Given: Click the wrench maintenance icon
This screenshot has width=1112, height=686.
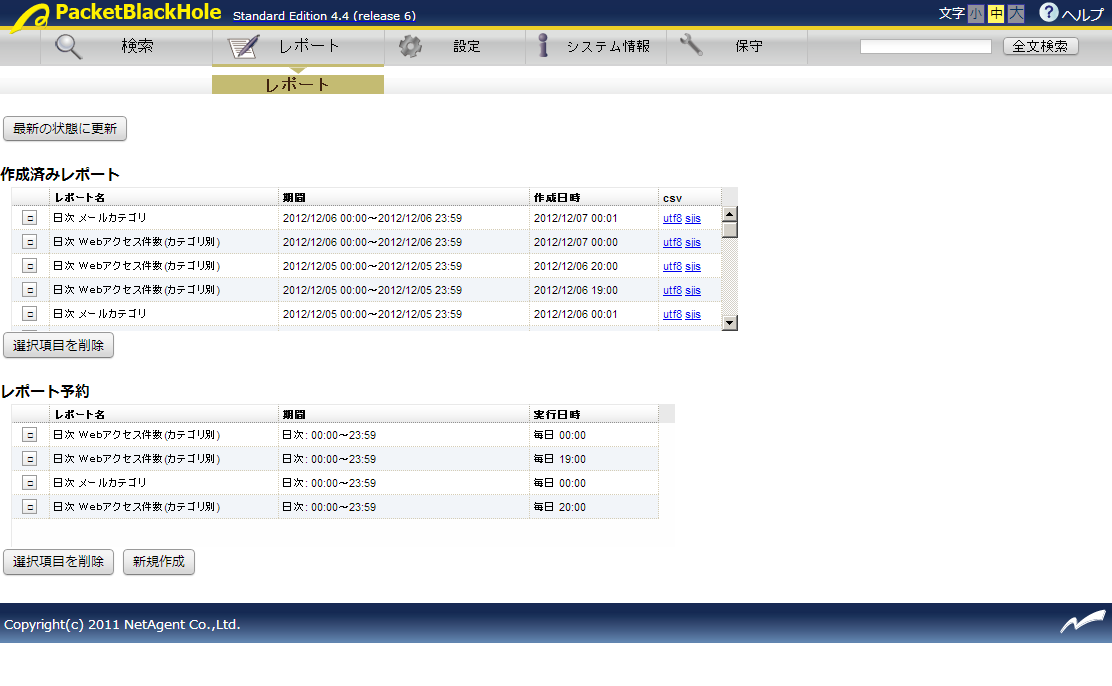Looking at the screenshot, I should coord(691,46).
